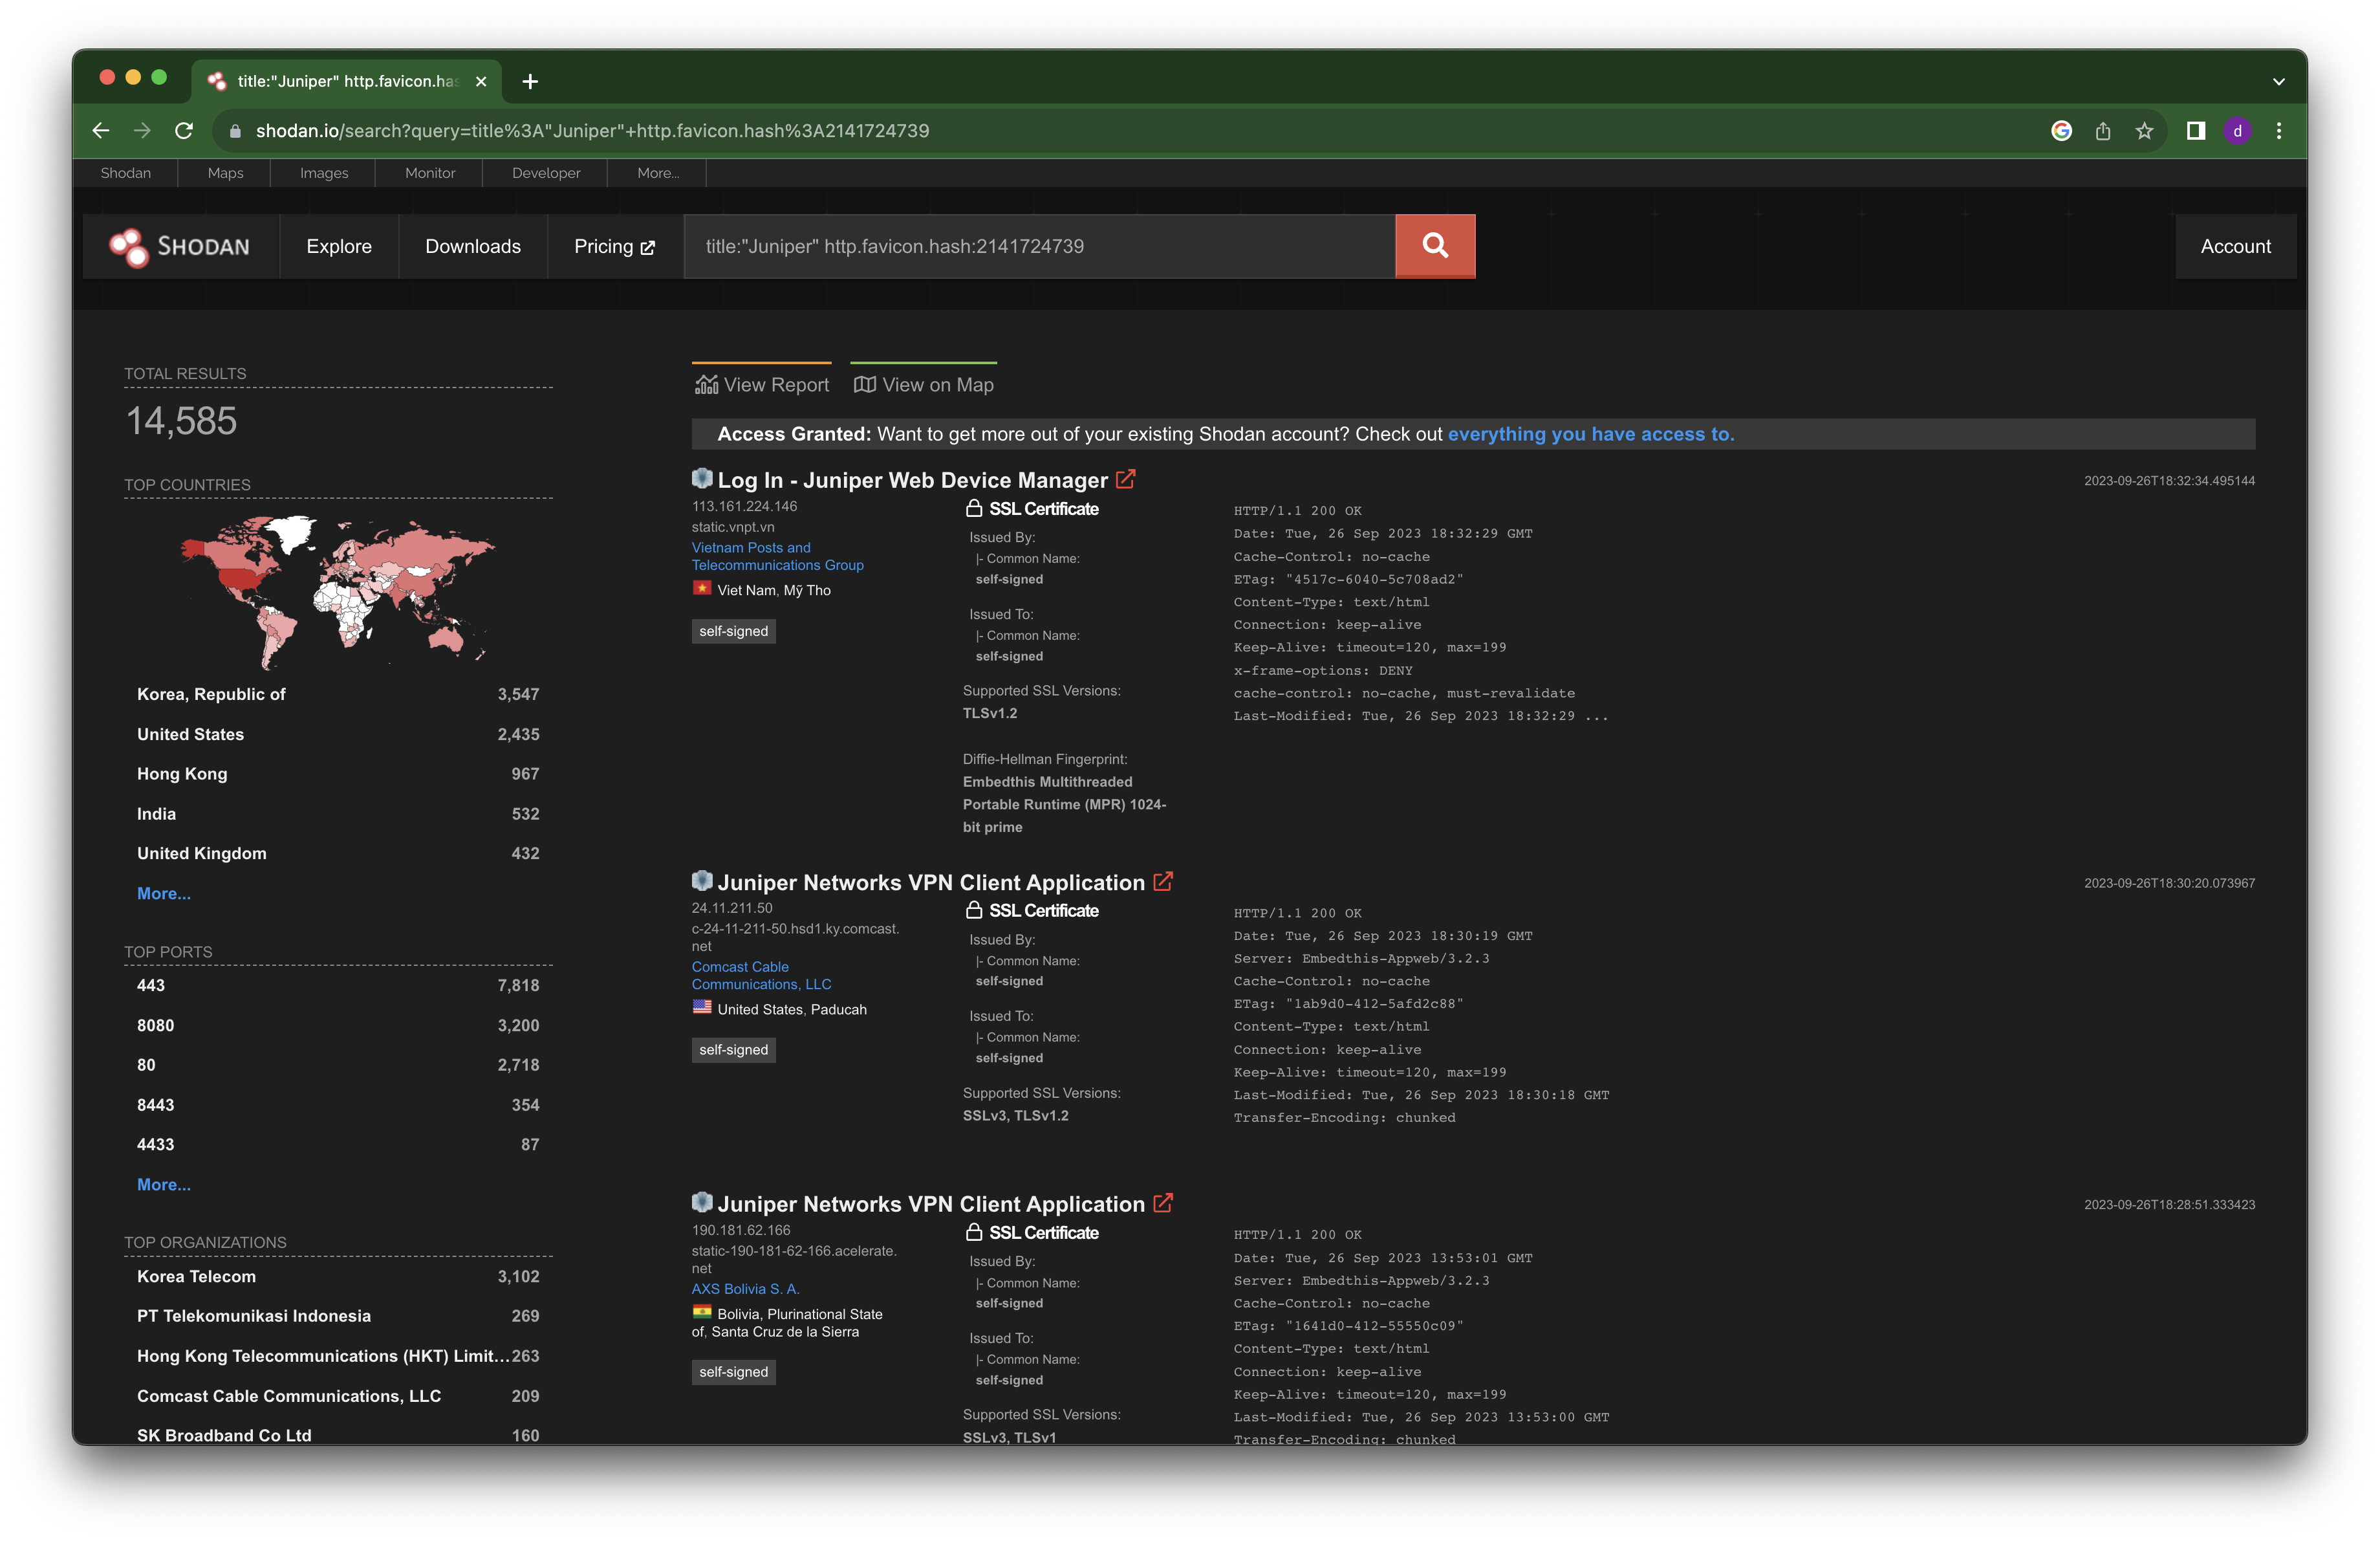The image size is (2380, 1541).
Task: Click the Bolivia flag icon
Action: click(x=702, y=1312)
